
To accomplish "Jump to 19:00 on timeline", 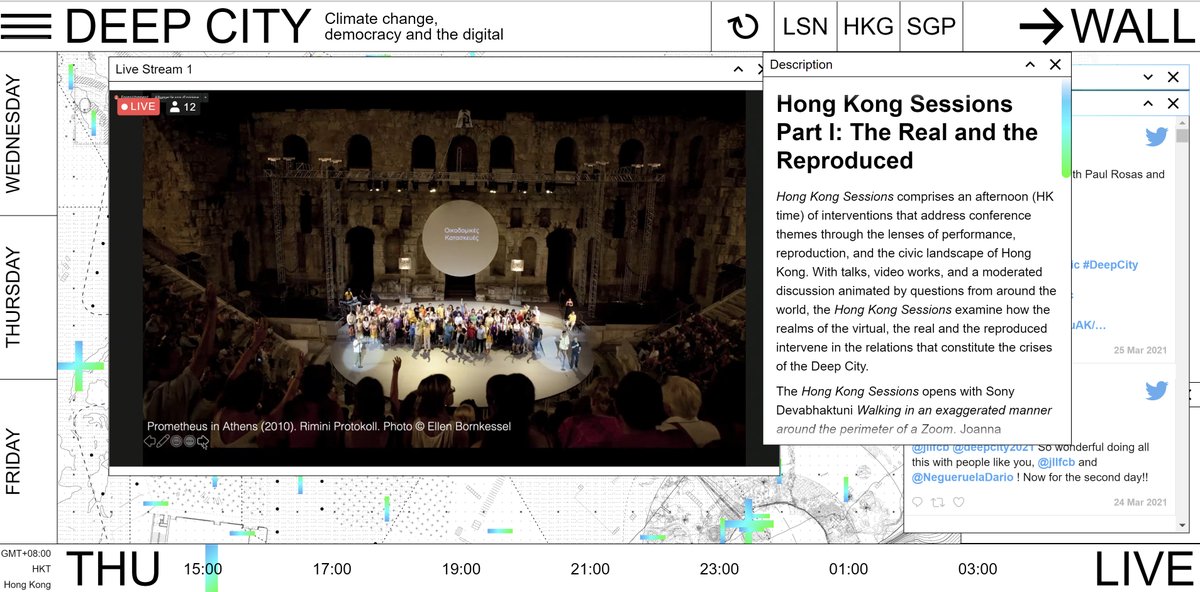I will [x=461, y=569].
